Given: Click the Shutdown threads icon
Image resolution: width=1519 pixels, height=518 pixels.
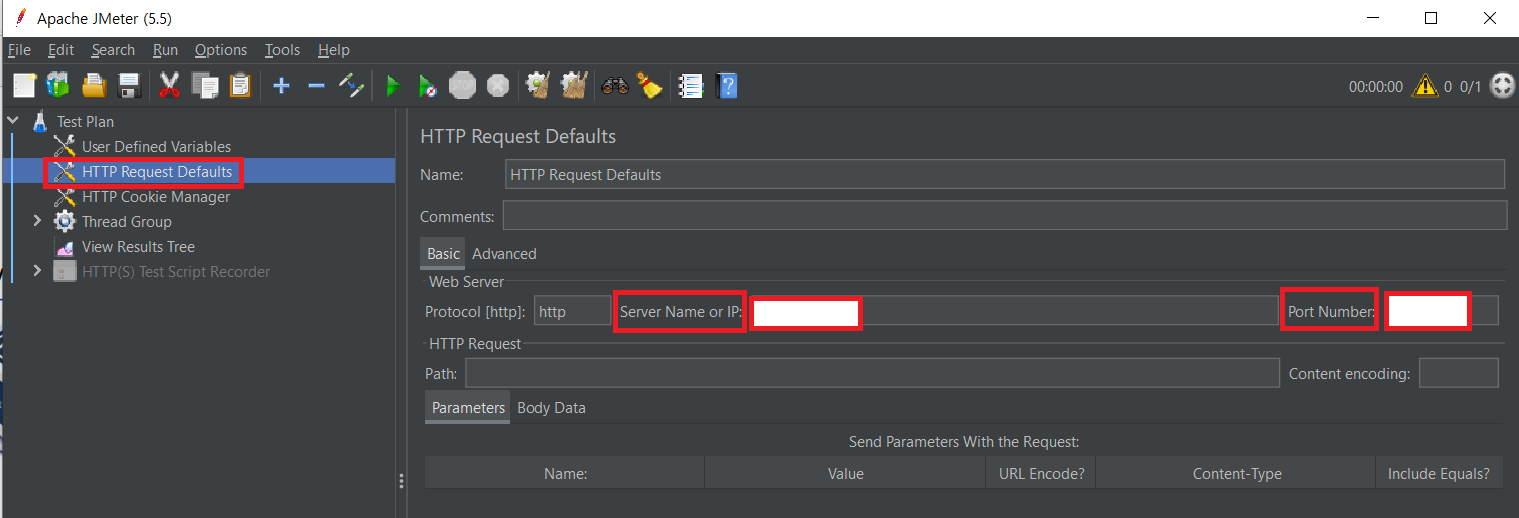Looking at the screenshot, I should [497, 86].
